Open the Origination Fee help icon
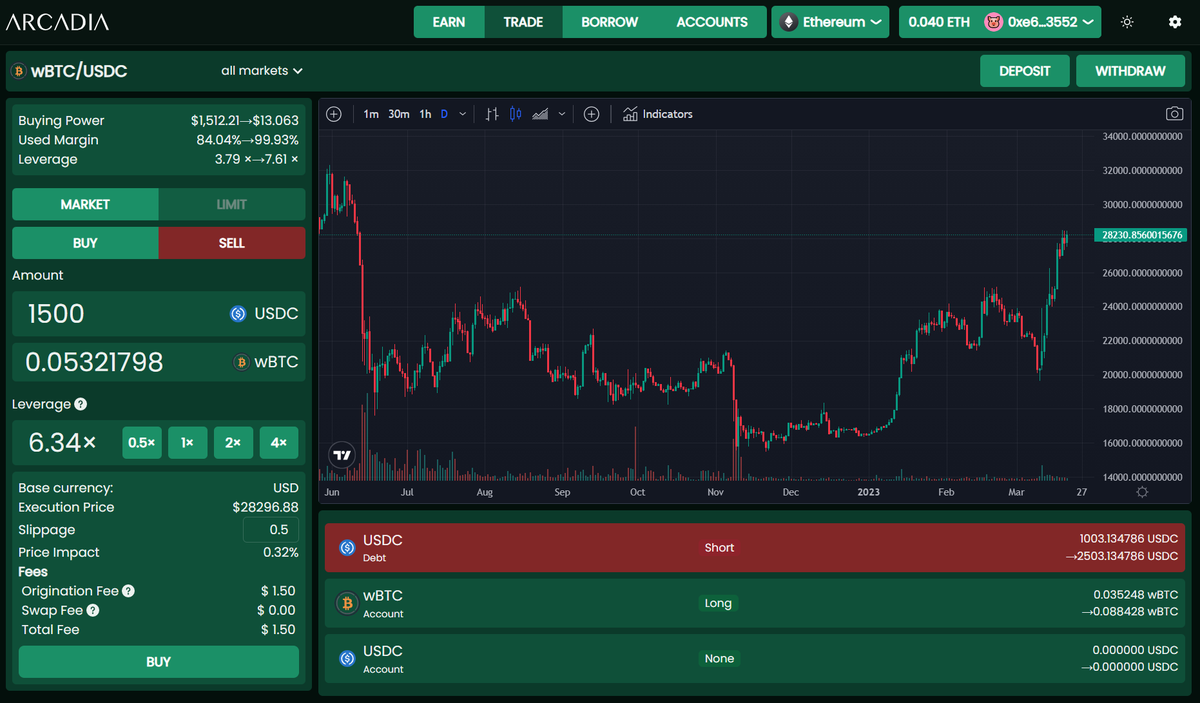The height and width of the screenshot is (703, 1200). coord(129,591)
